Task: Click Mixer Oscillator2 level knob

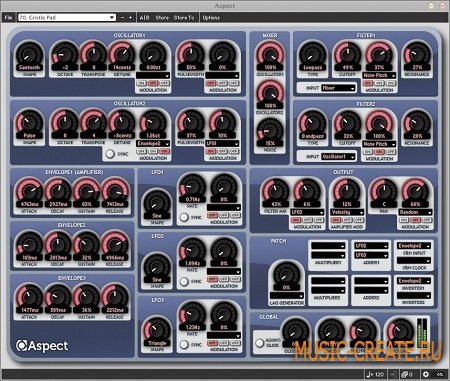Action: 270,92
